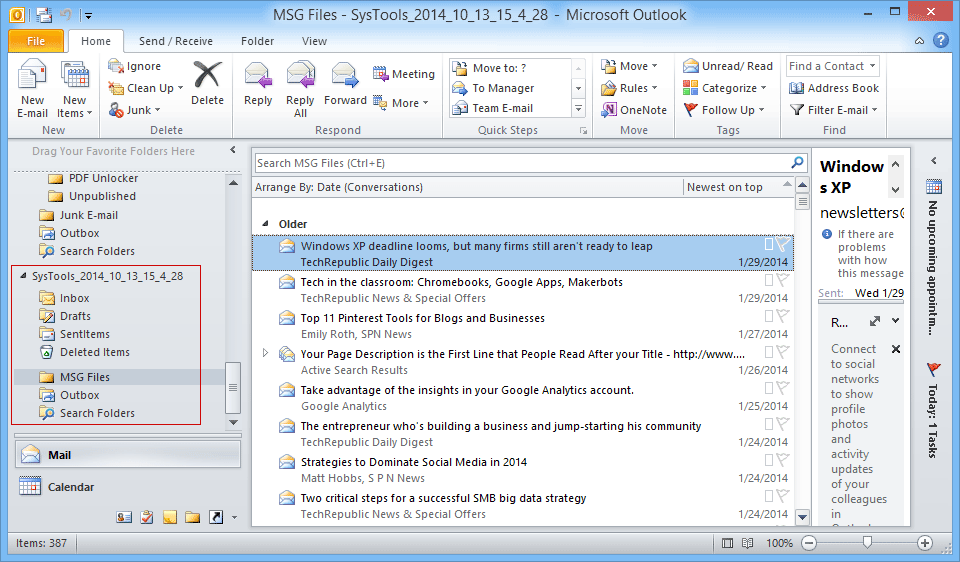Click Arrange By: Date (Conversations) header

339,187
